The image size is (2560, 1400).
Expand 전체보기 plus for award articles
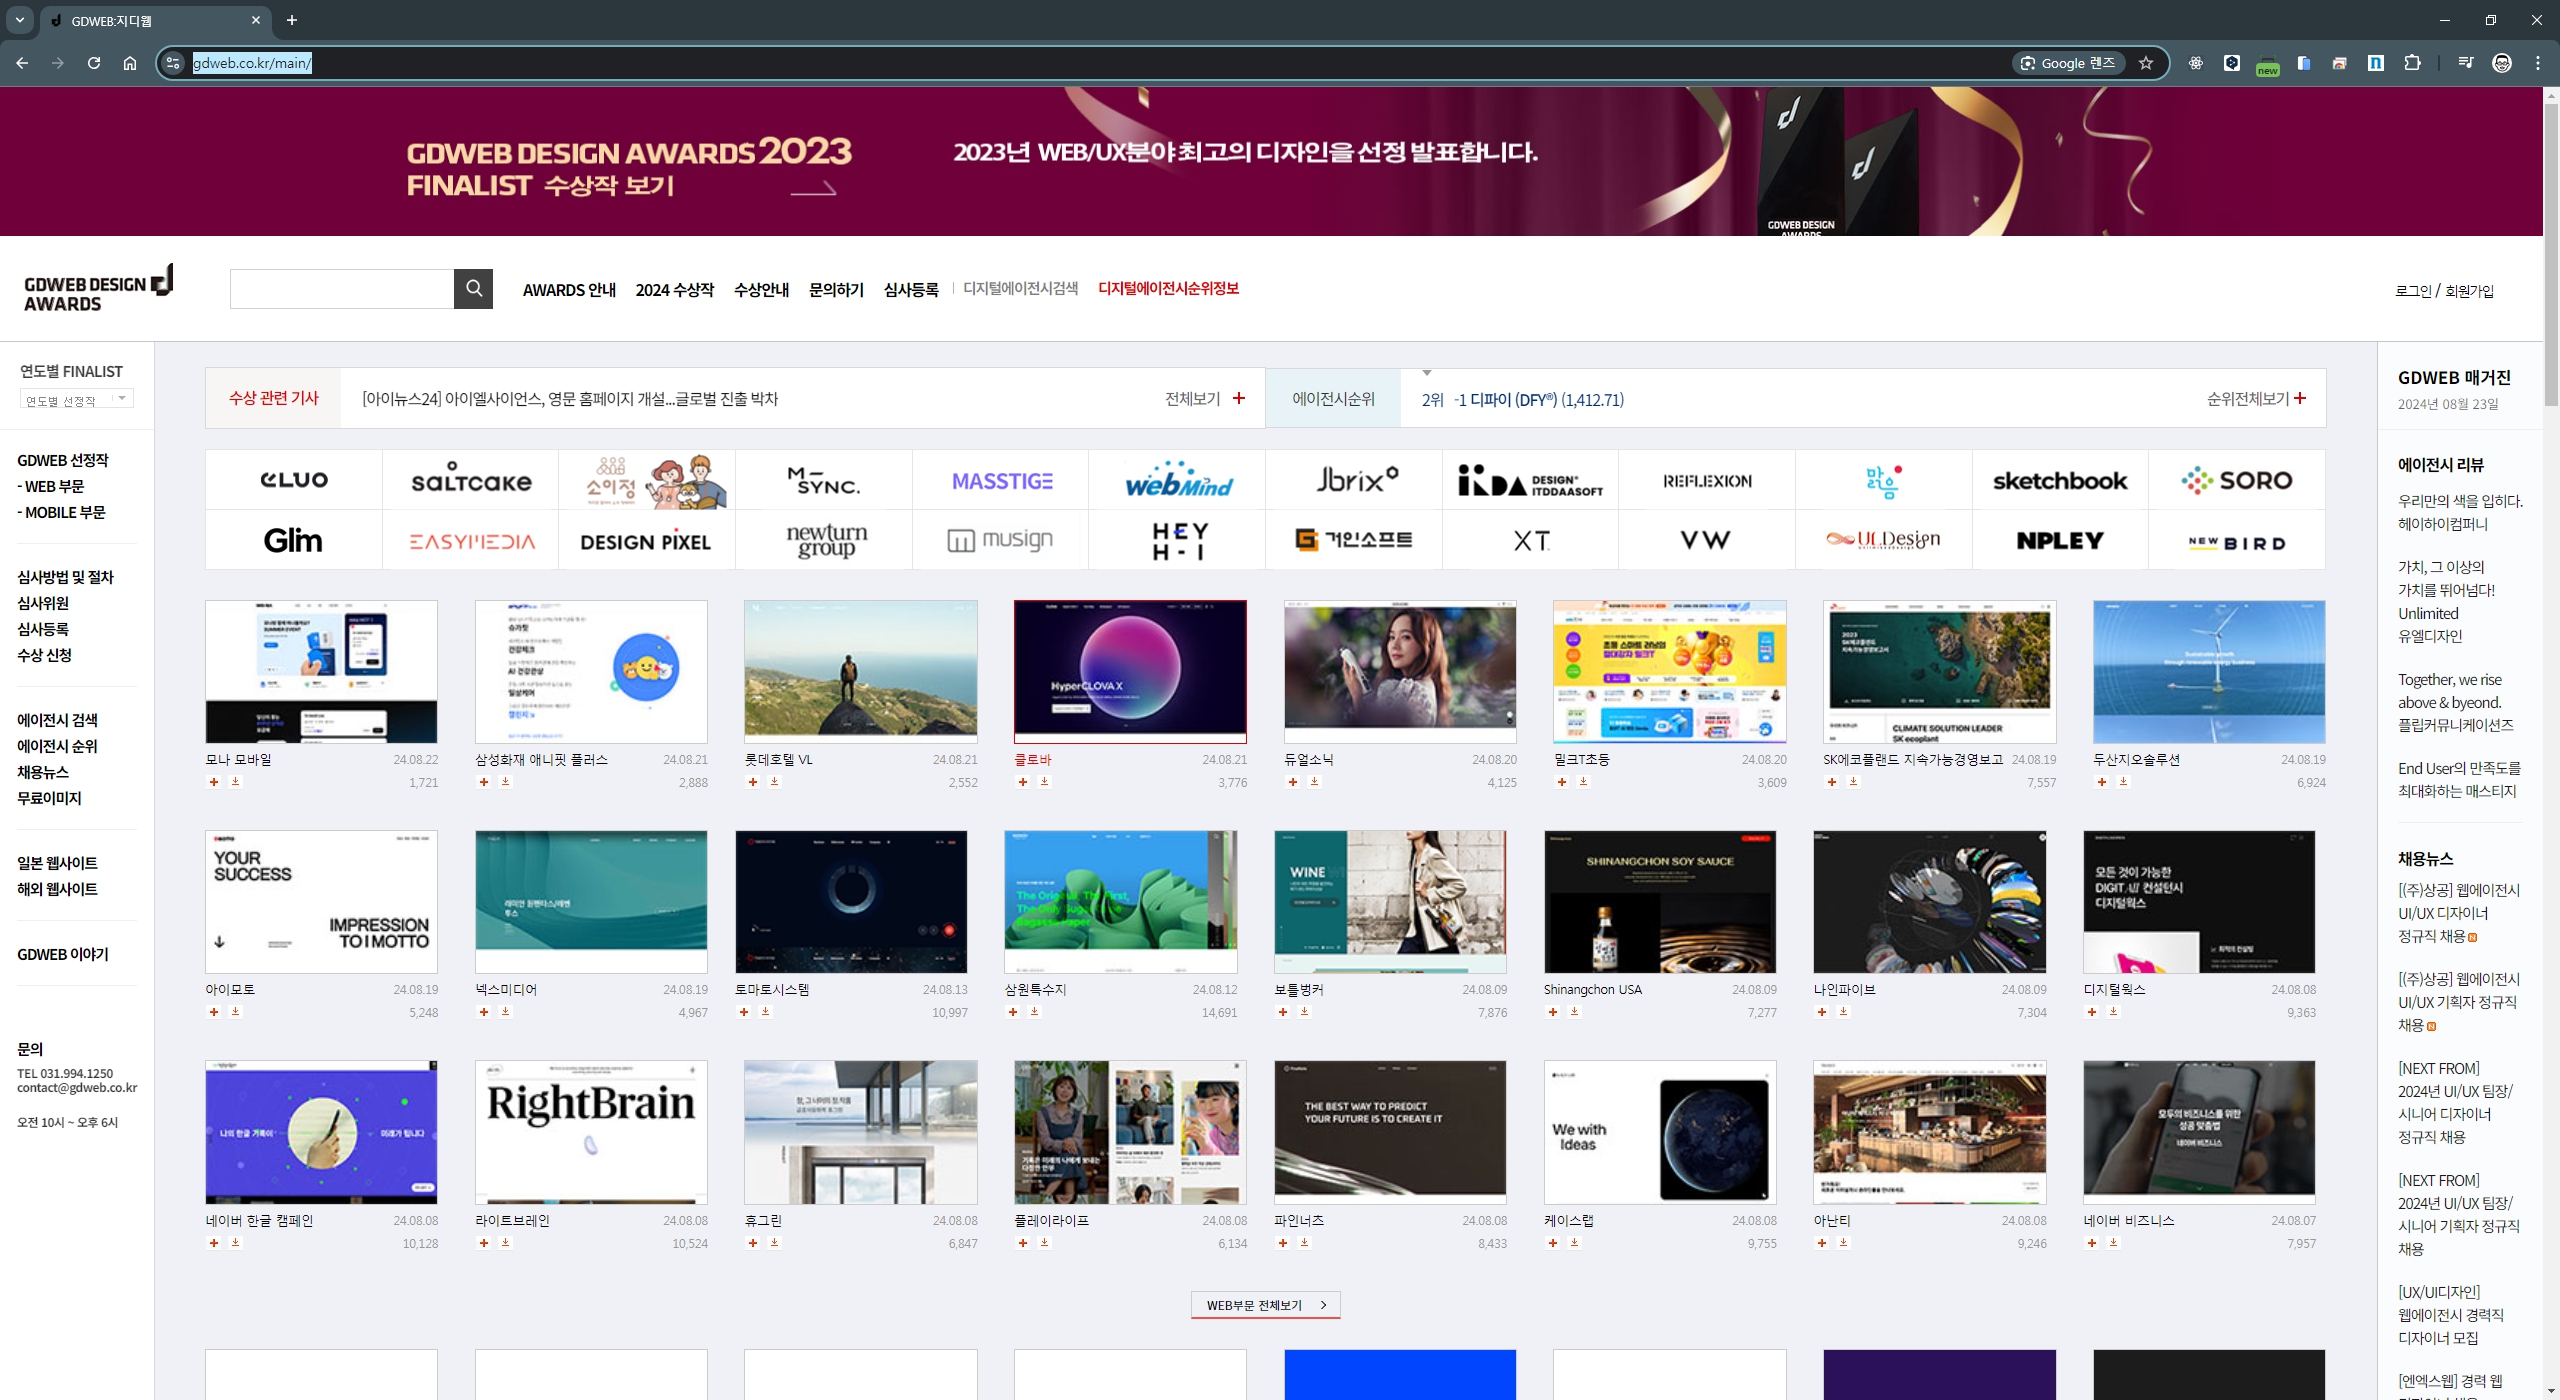tap(1239, 398)
